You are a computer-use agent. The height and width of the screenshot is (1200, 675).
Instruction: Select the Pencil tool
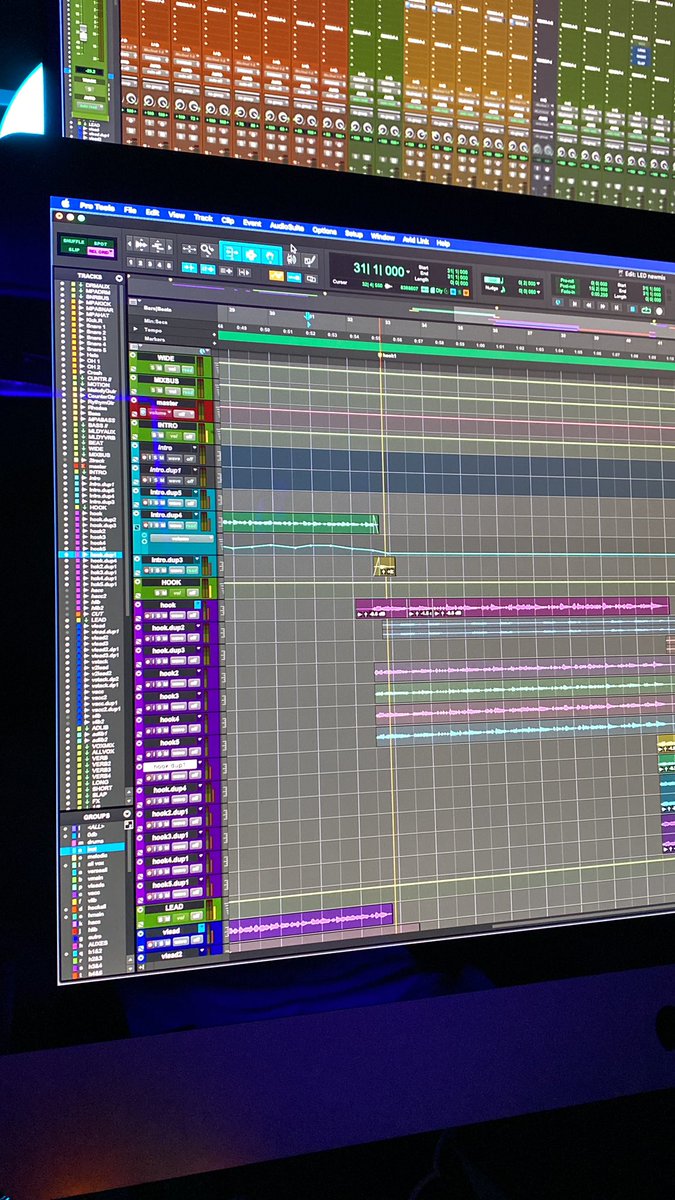click(x=309, y=260)
